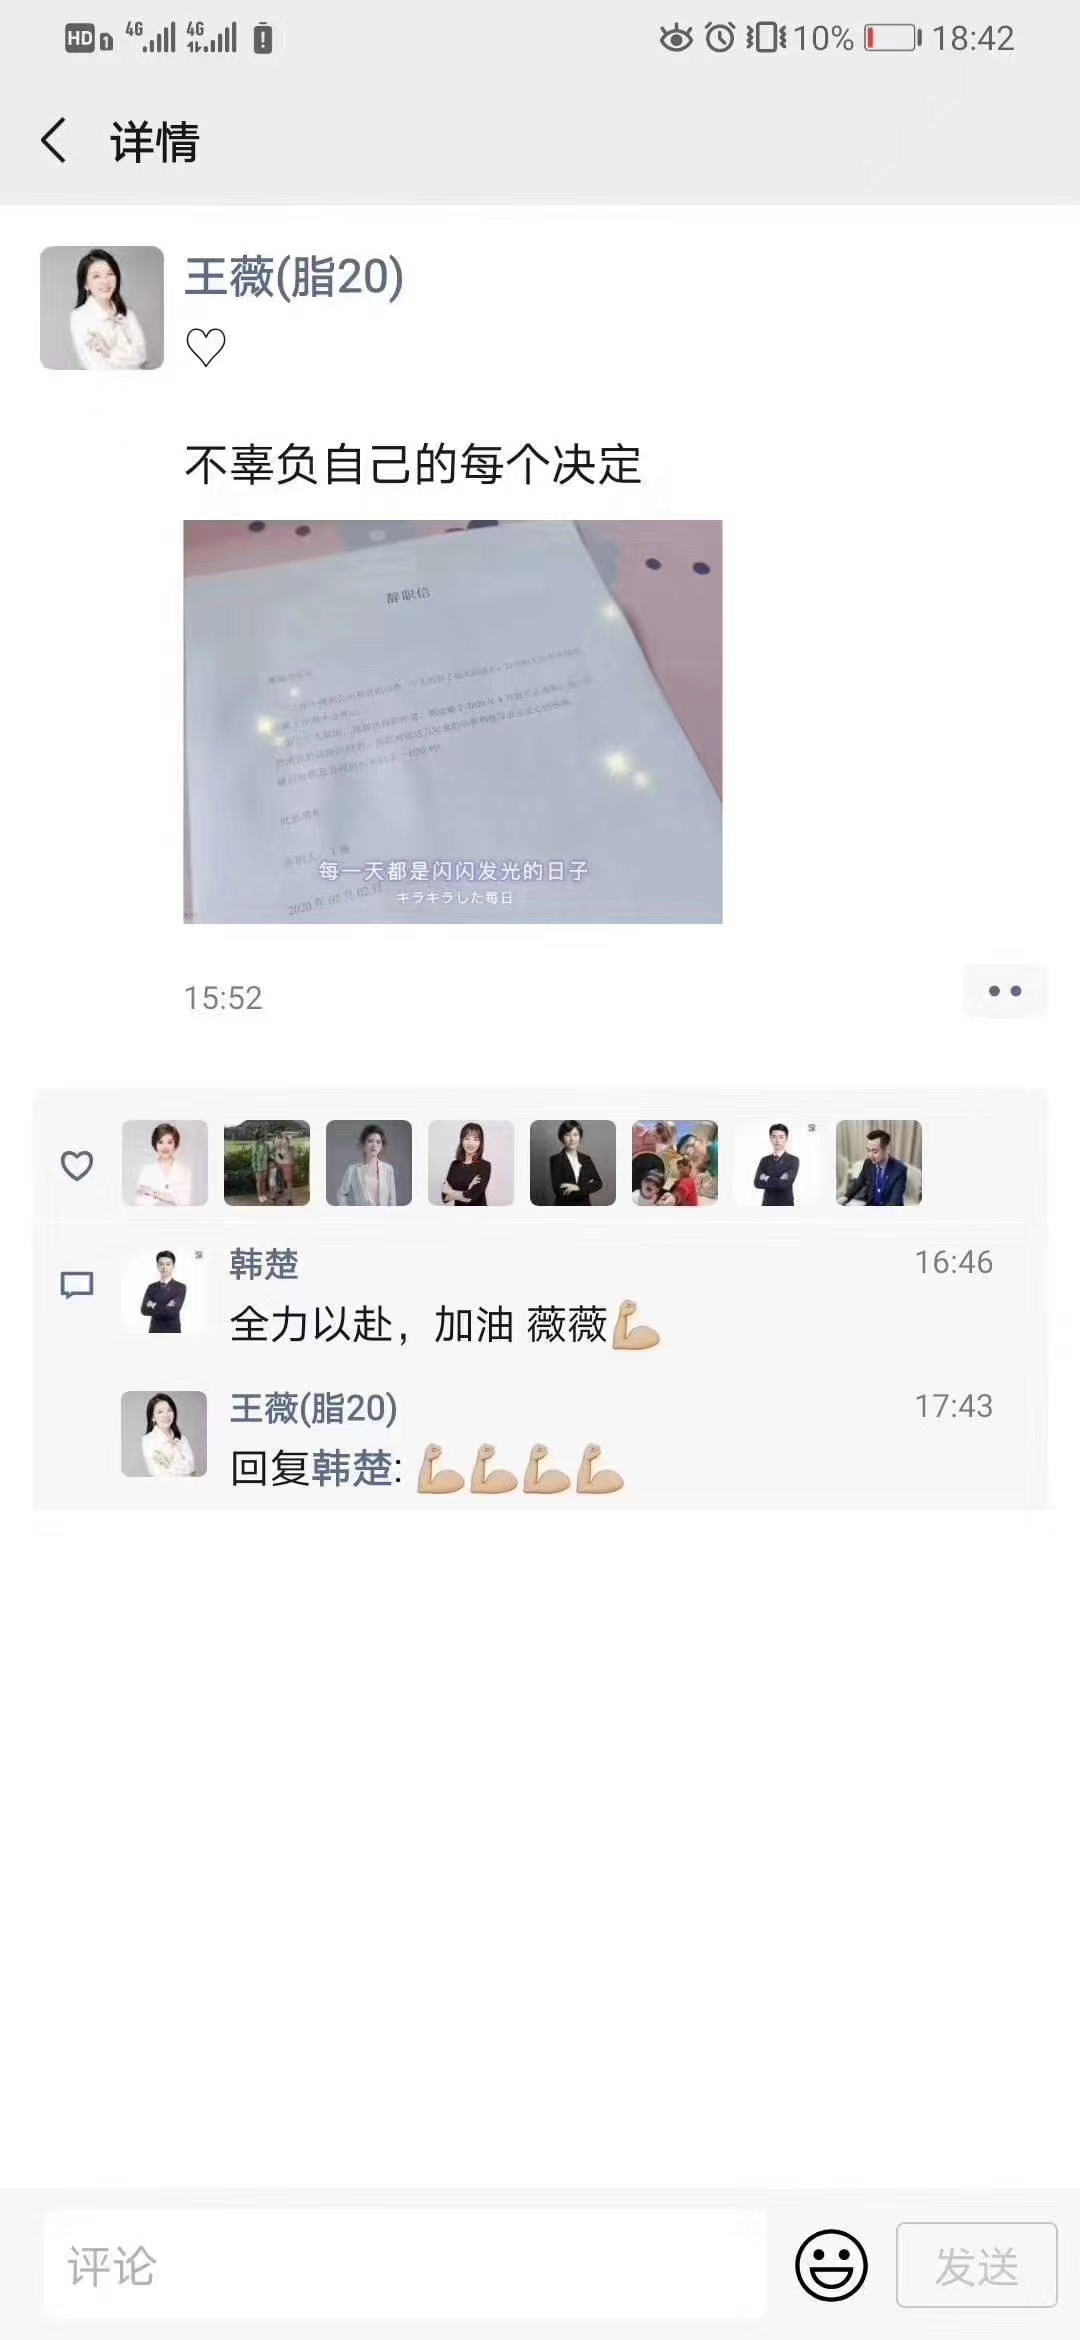
Task: Tap the 韩楚 commenter name link
Action: [x=264, y=1265]
